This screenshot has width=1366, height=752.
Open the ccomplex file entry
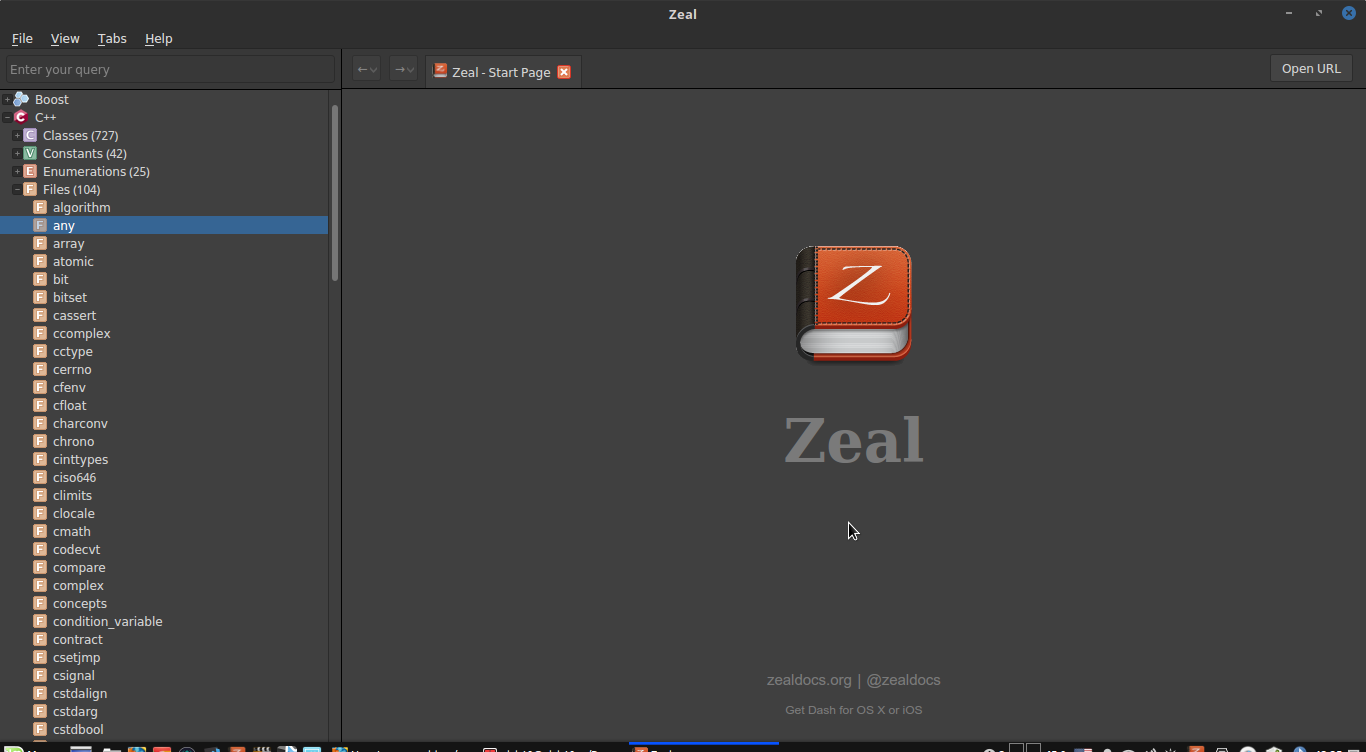coord(82,333)
